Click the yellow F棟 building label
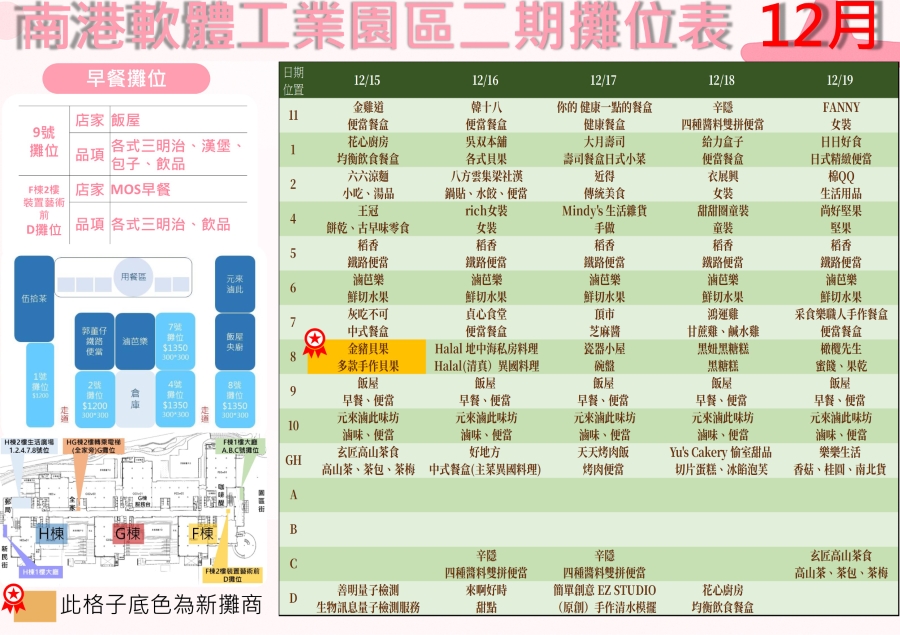 pos(203,534)
